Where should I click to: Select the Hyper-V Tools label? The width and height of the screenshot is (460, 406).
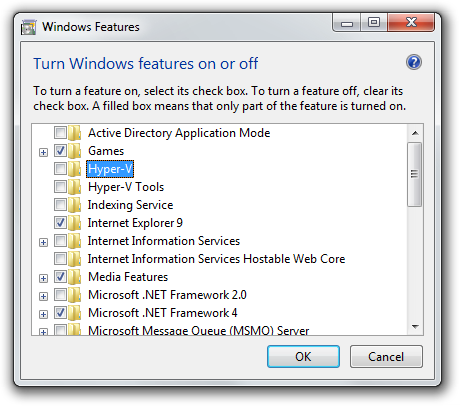pos(126,187)
